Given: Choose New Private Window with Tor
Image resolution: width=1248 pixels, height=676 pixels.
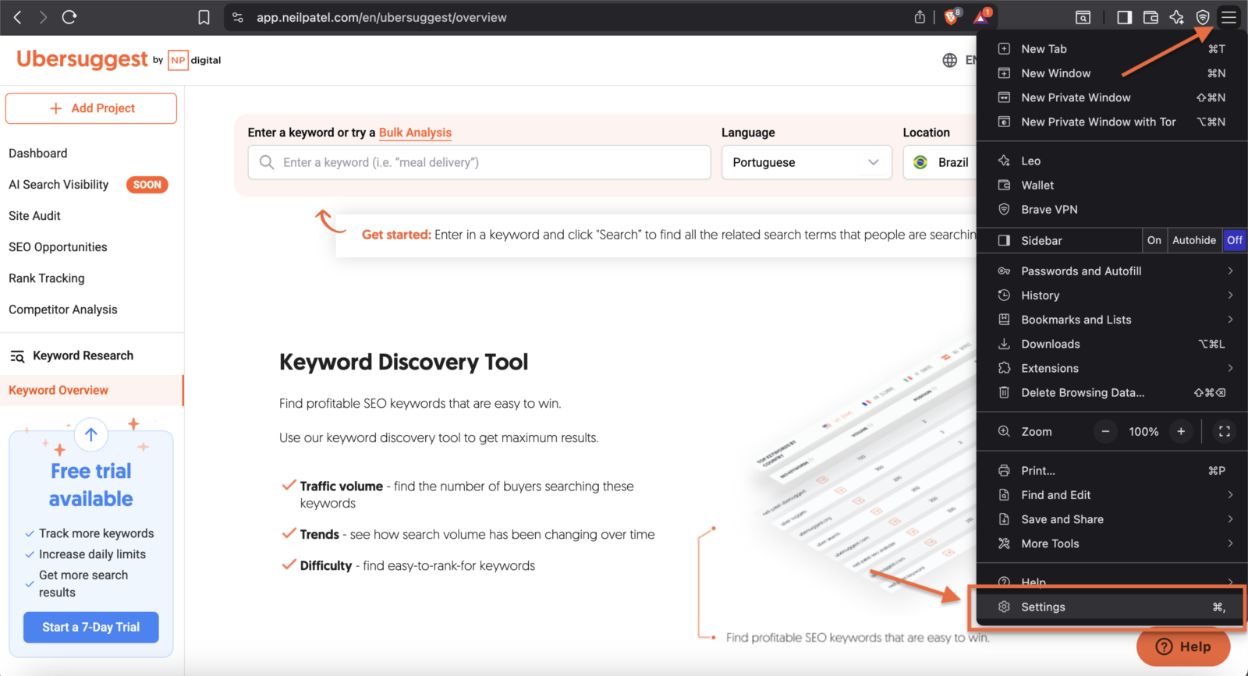Looking at the screenshot, I should [1112, 122].
